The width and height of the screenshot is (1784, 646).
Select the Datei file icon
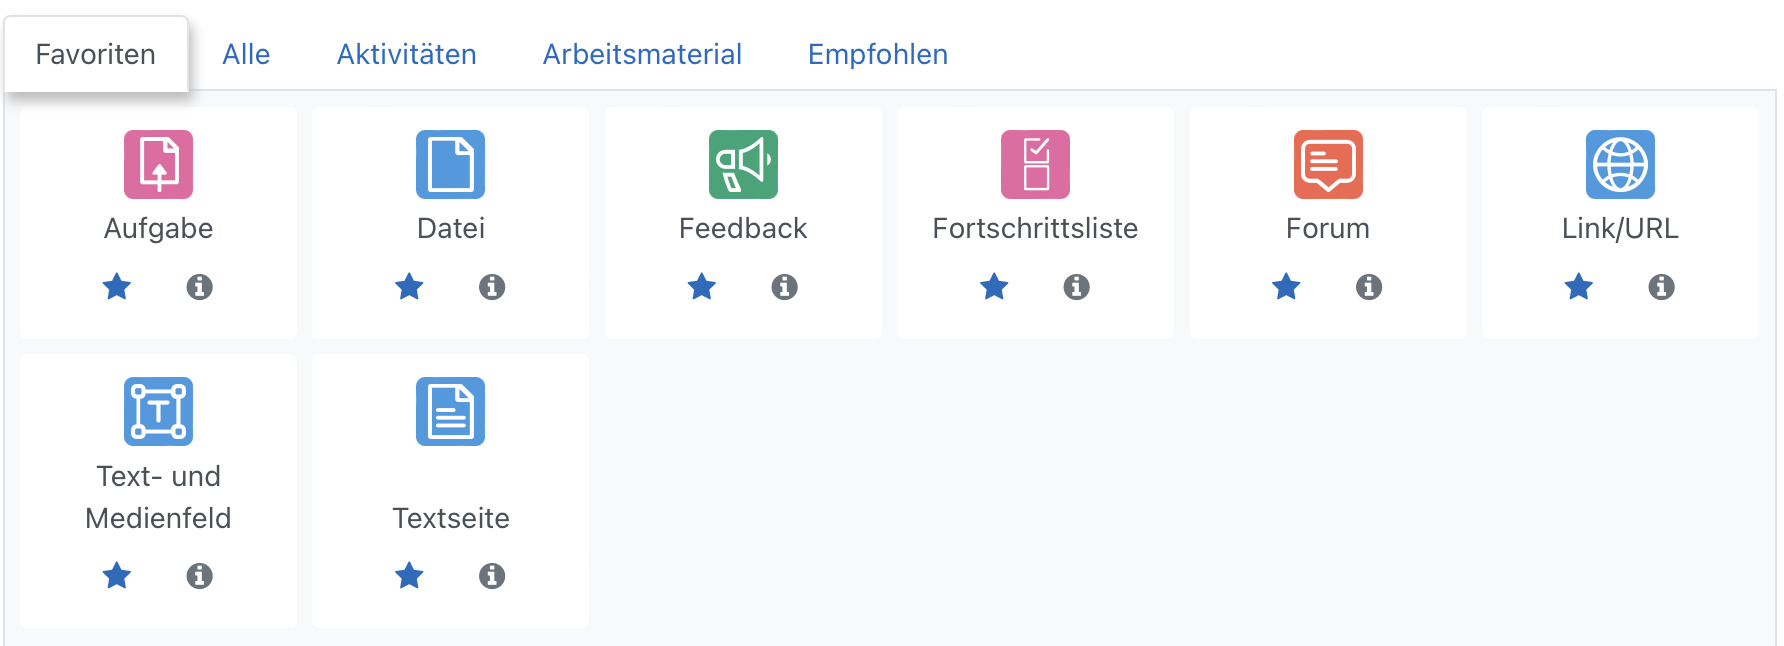coord(450,165)
